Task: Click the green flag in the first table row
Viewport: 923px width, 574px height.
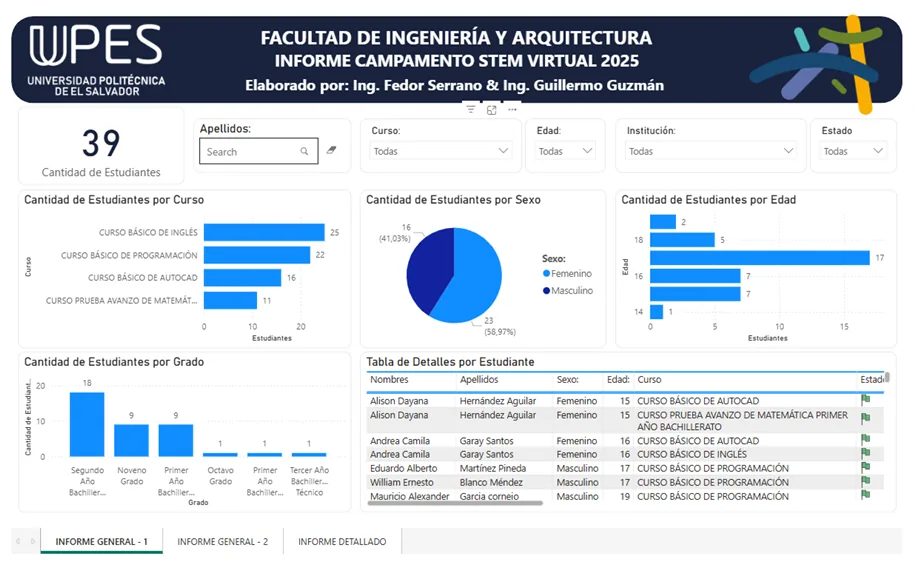Action: 865,400
